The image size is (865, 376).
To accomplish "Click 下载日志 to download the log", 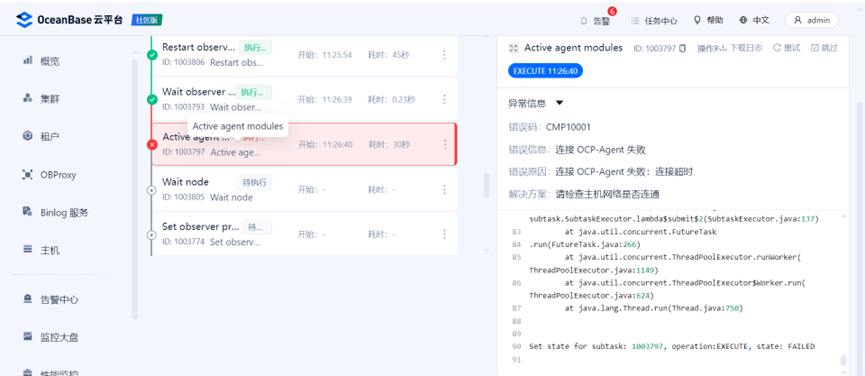I will pyautogui.click(x=741, y=48).
